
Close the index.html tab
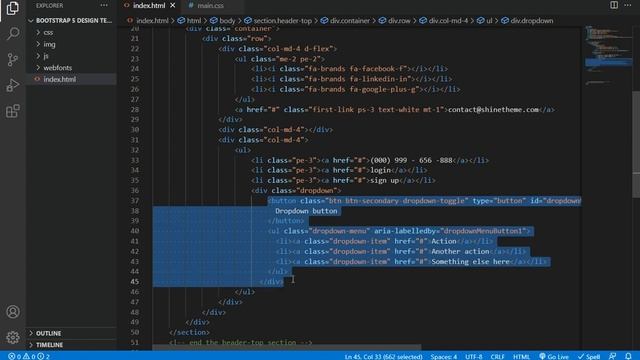tap(173, 5)
